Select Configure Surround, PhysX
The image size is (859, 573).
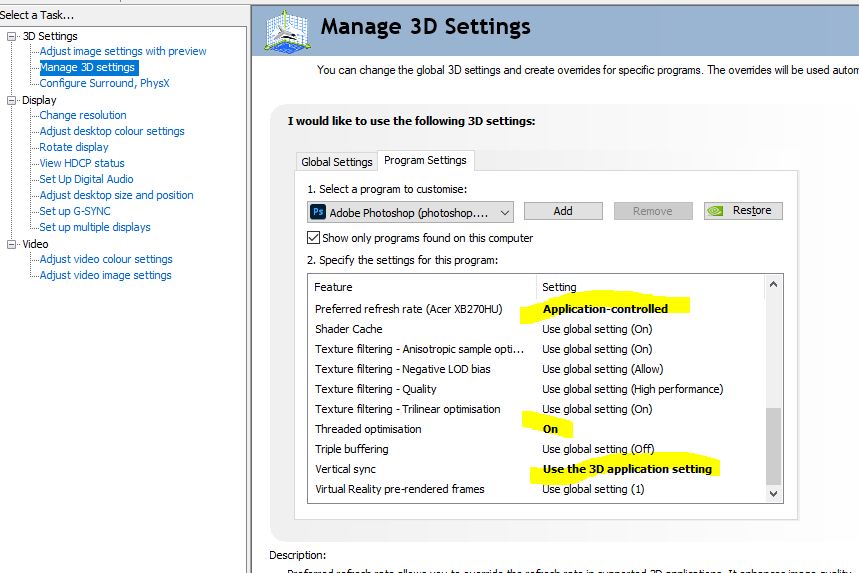click(105, 83)
